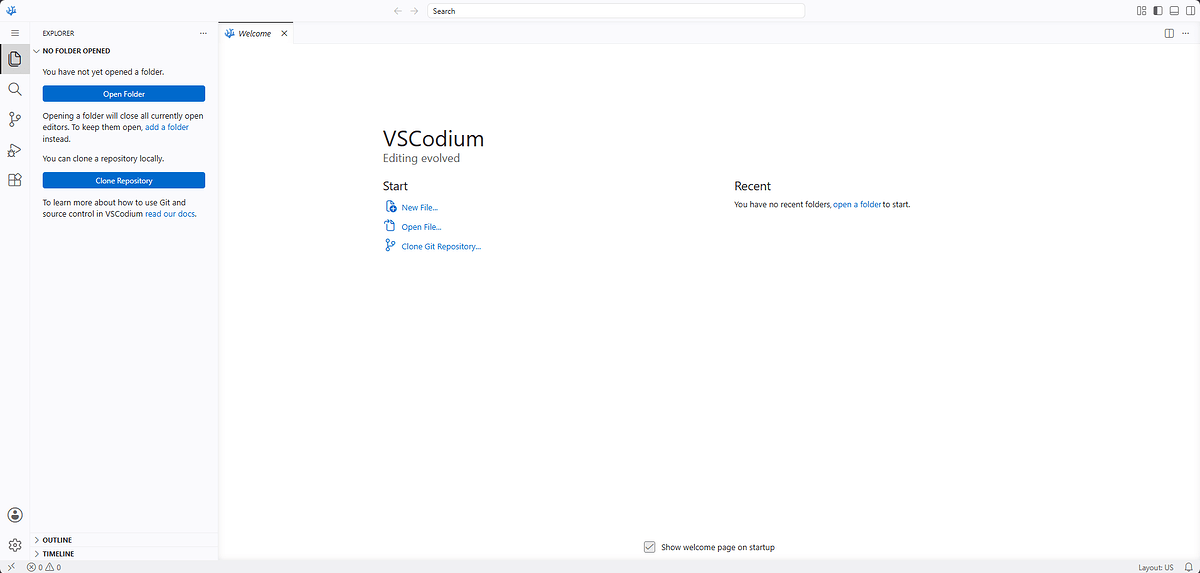Click the Open File icon under Start

pos(390,226)
